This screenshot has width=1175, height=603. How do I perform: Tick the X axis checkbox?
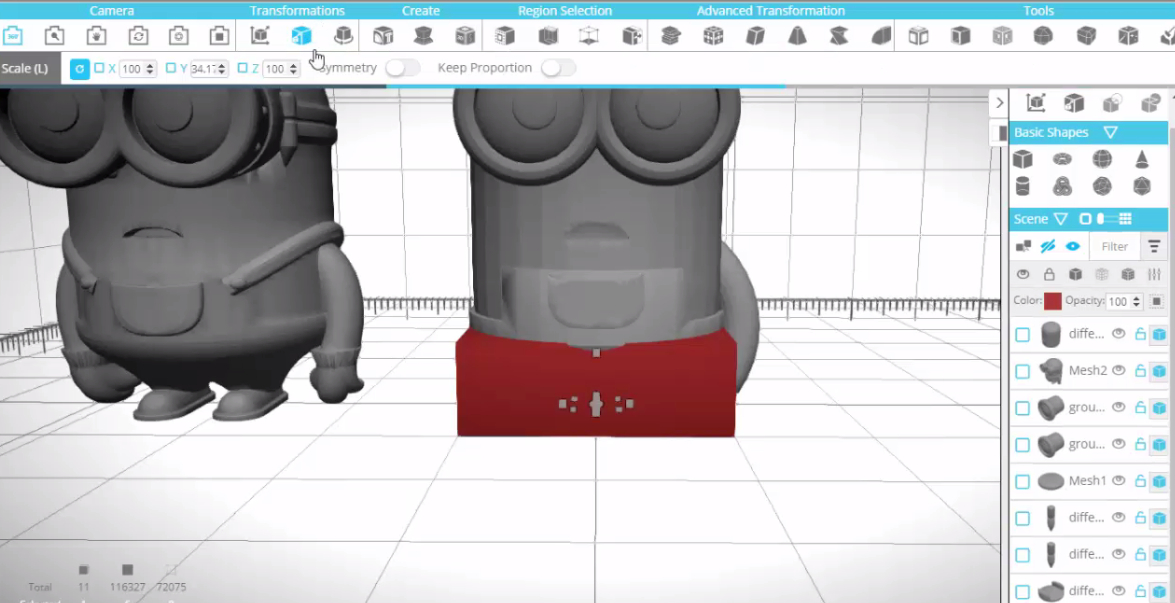point(99,68)
